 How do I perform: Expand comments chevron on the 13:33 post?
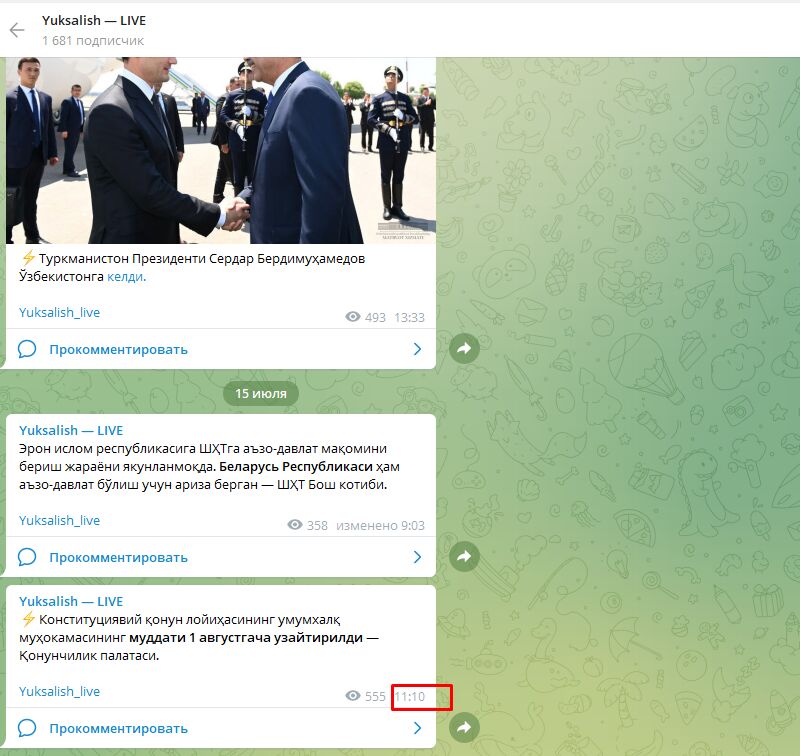point(417,349)
